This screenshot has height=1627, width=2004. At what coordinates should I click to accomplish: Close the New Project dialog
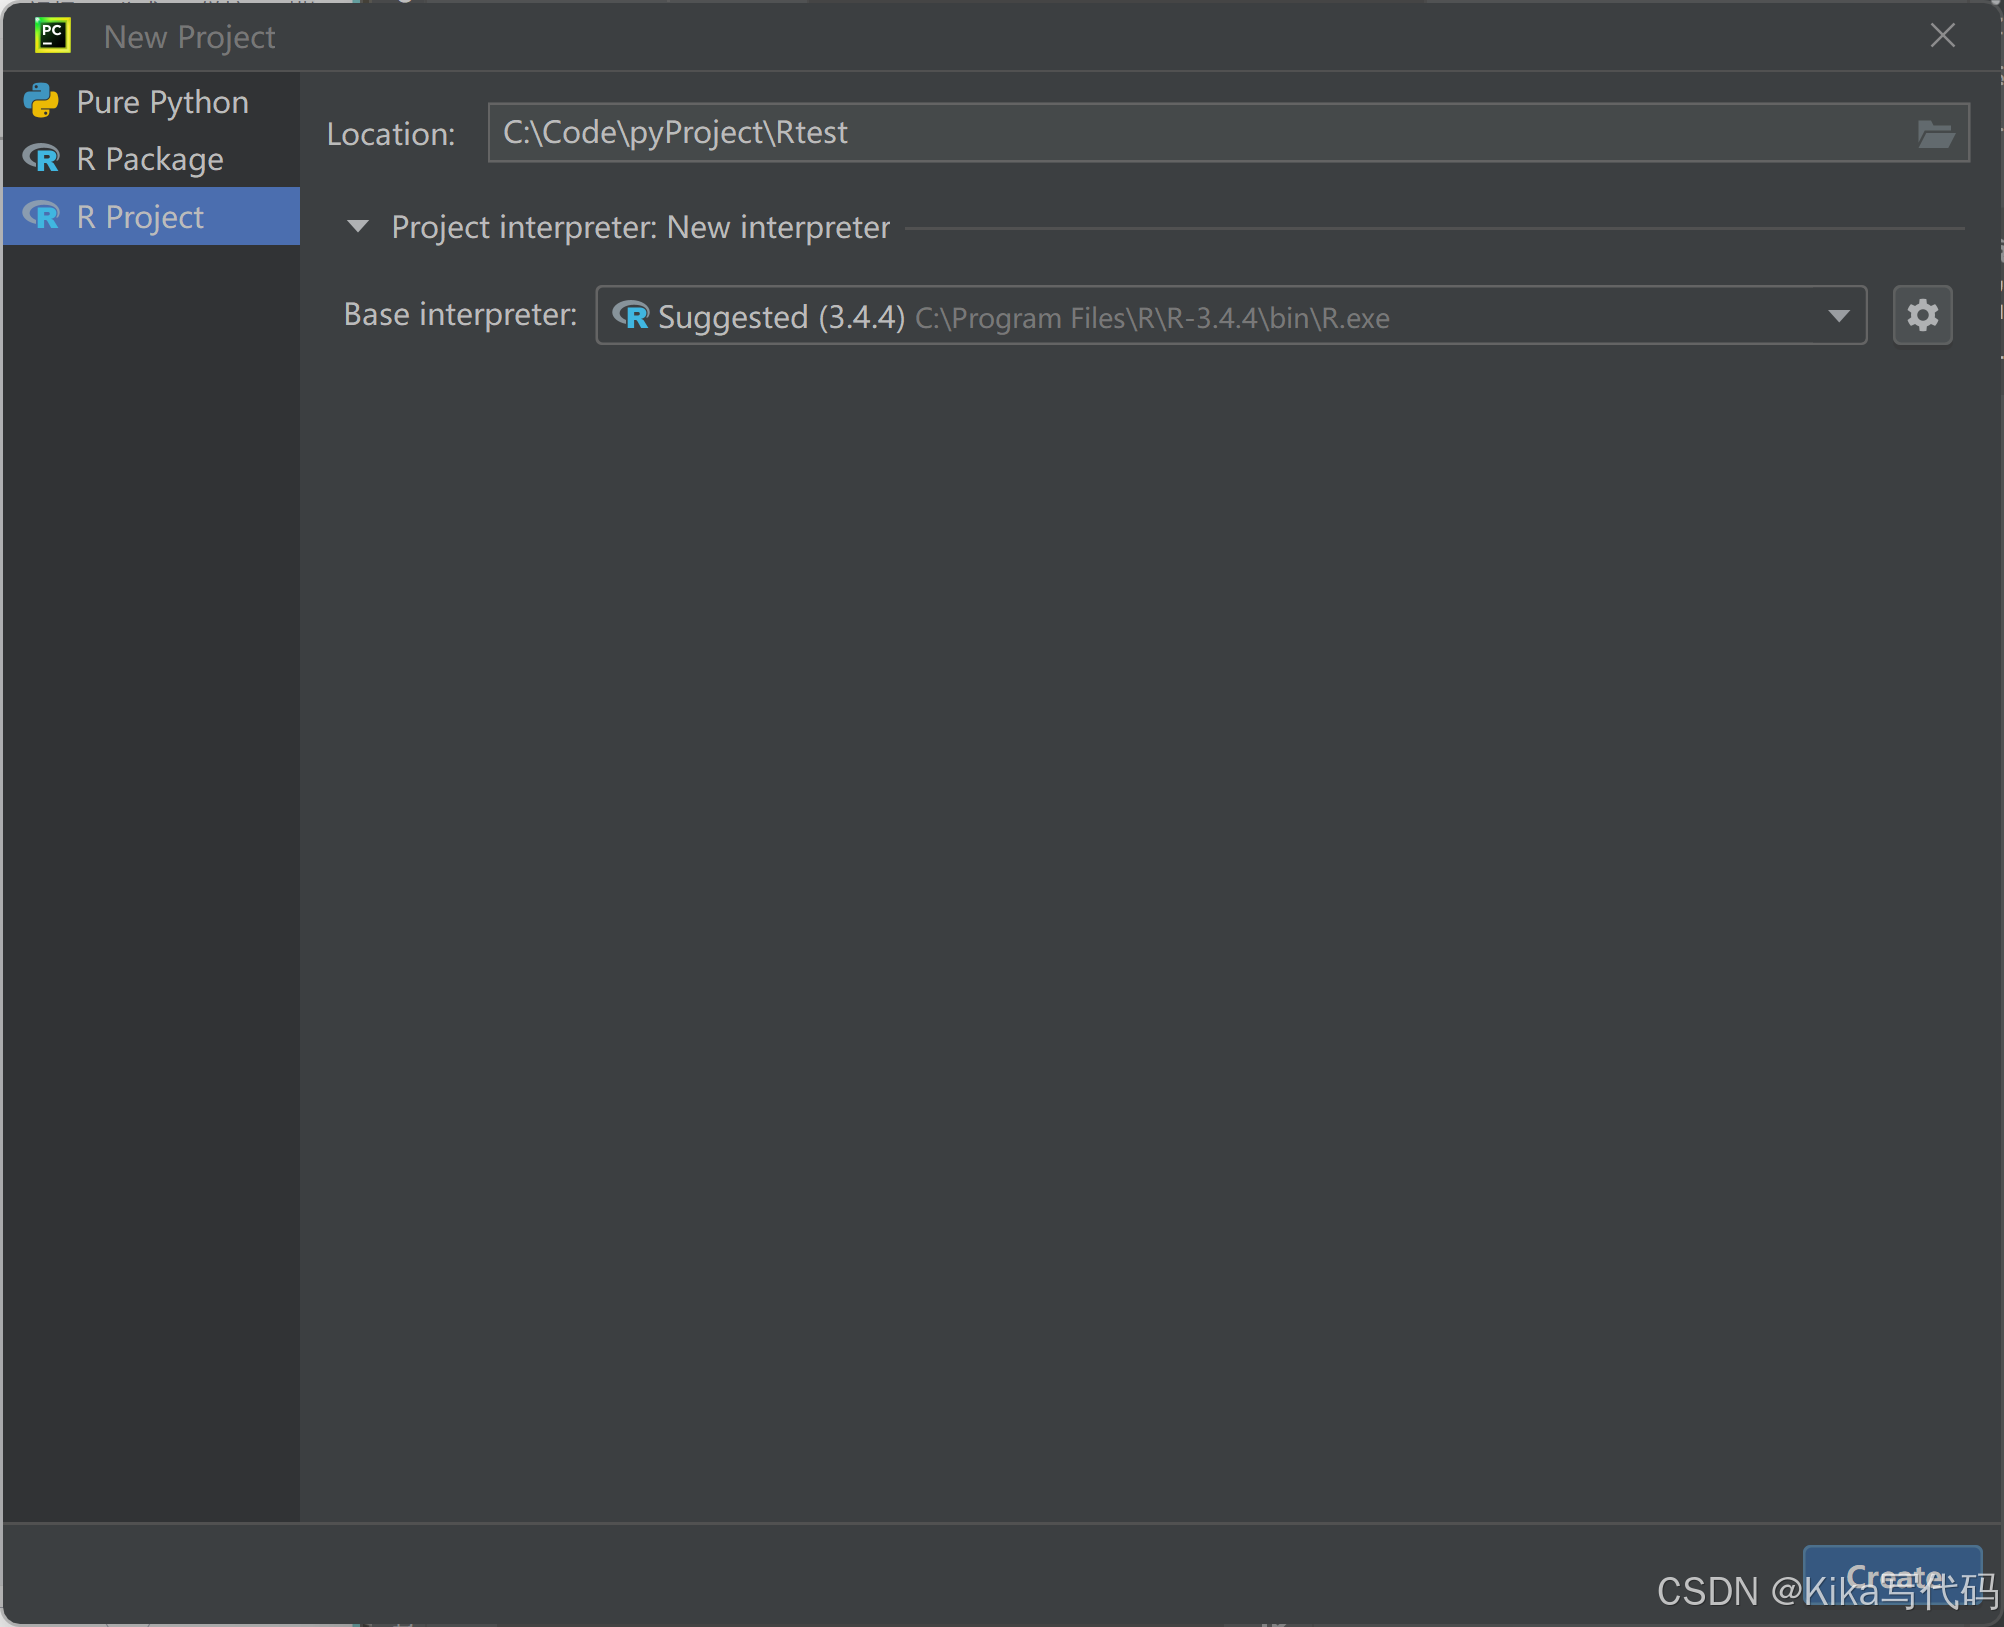click(x=1942, y=36)
